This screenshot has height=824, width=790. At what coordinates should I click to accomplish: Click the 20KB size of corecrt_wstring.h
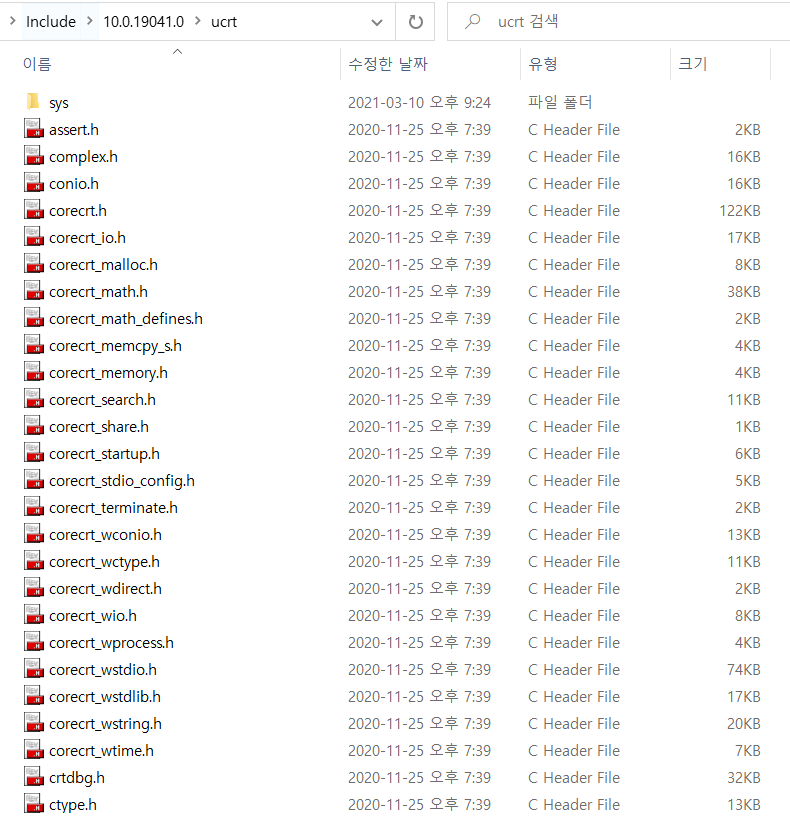point(743,724)
